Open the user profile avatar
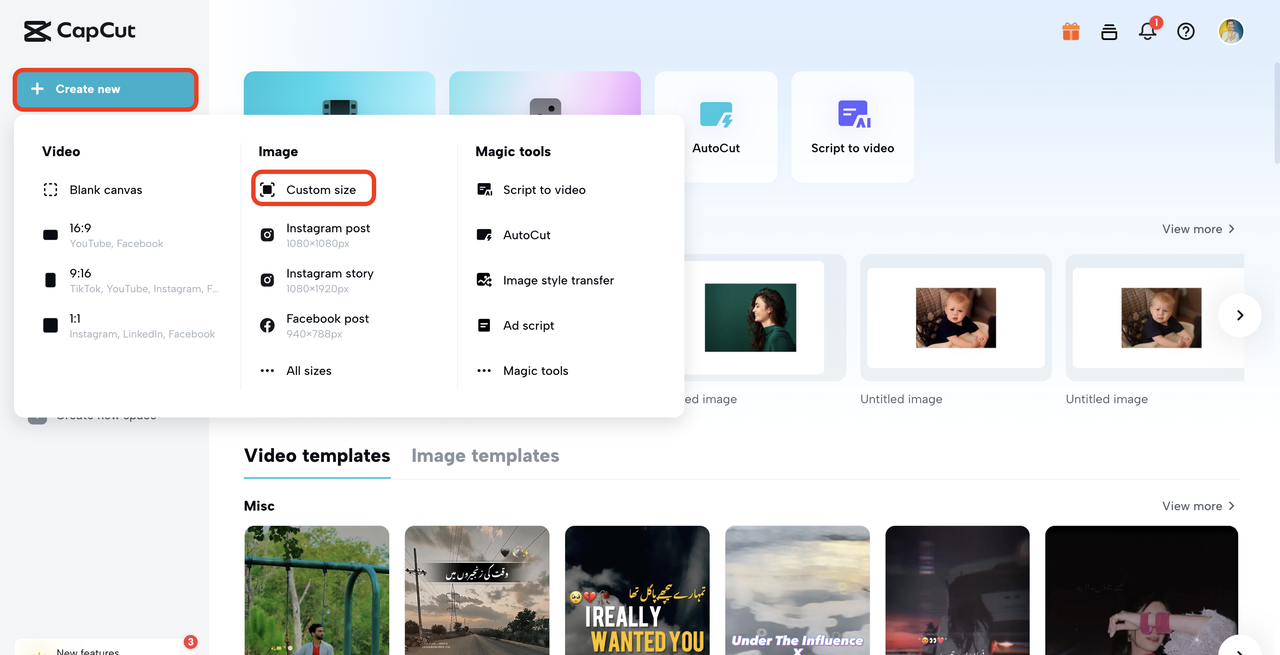This screenshot has height=655, width=1280. 1231,31
